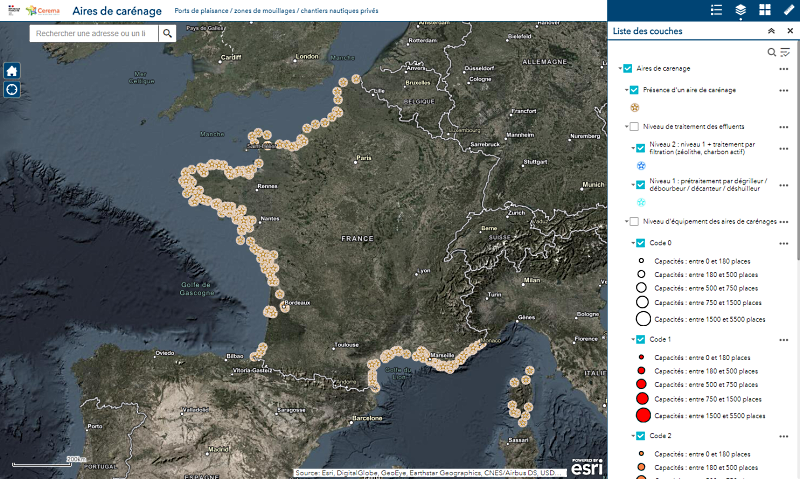The width and height of the screenshot is (800, 479).
Task: Toggle Niveau 2 filtration layer checkbox
Action: point(641,148)
